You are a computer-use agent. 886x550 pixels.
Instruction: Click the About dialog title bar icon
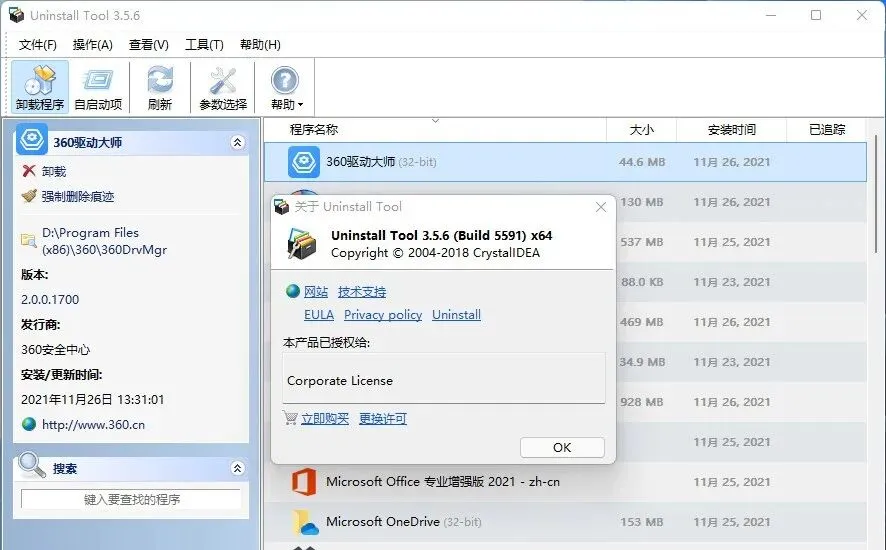pos(281,207)
